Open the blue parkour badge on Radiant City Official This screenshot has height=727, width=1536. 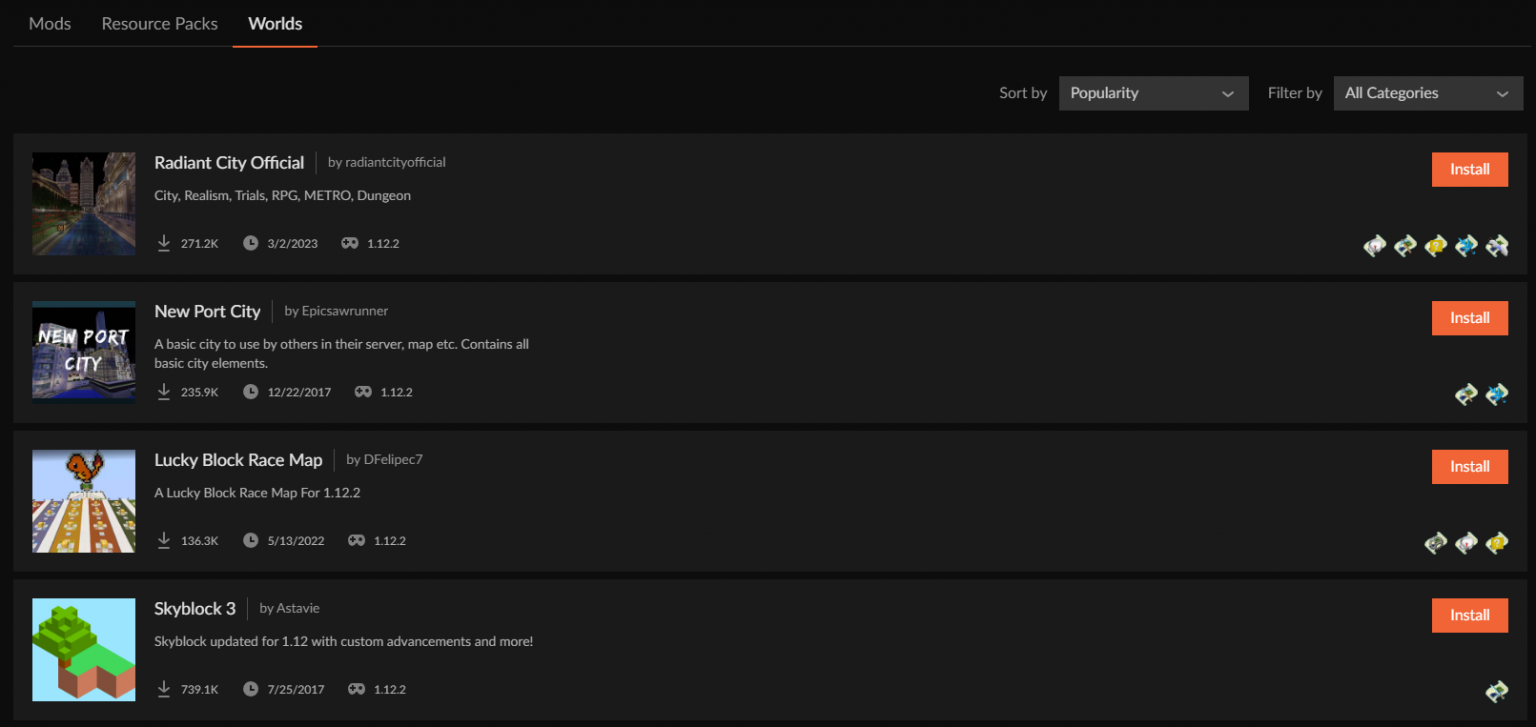coord(1466,245)
